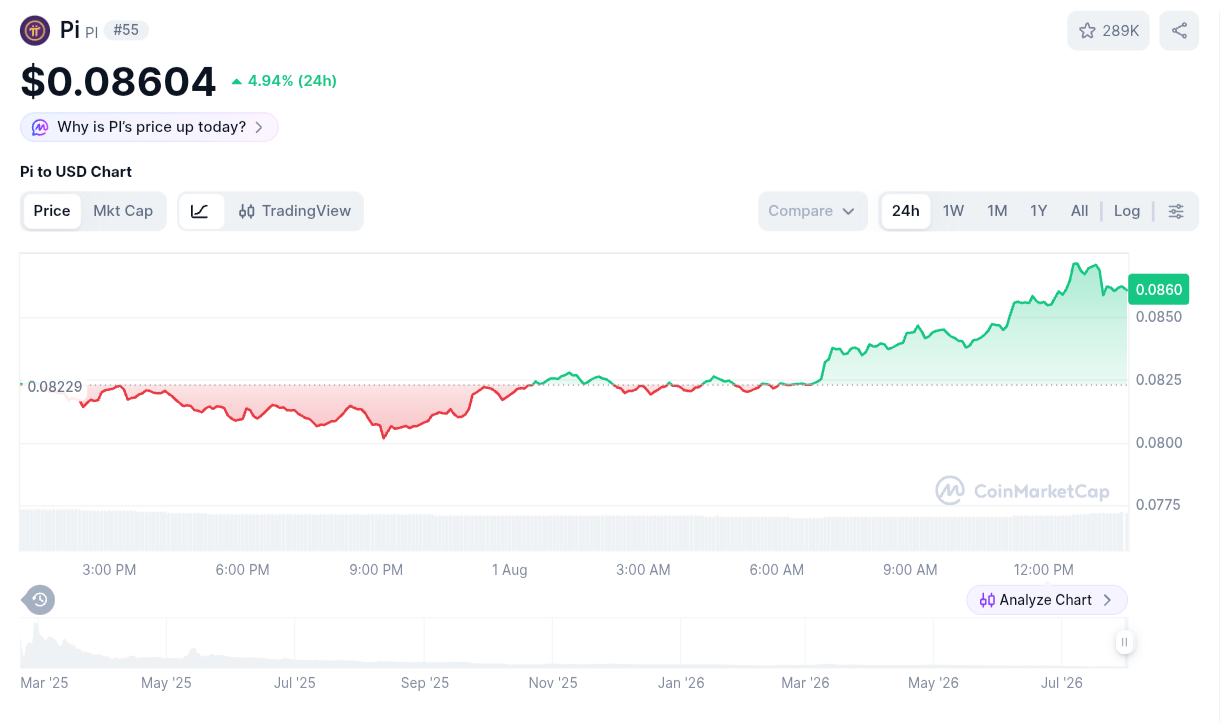Toggle the Log scale option
The image size is (1220, 723).
[x=1127, y=211]
